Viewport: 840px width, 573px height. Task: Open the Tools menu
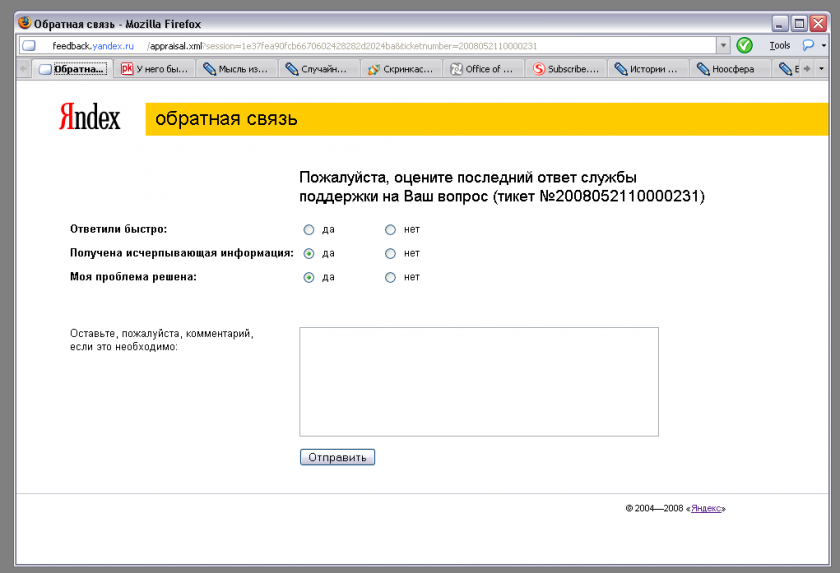[x=779, y=46]
